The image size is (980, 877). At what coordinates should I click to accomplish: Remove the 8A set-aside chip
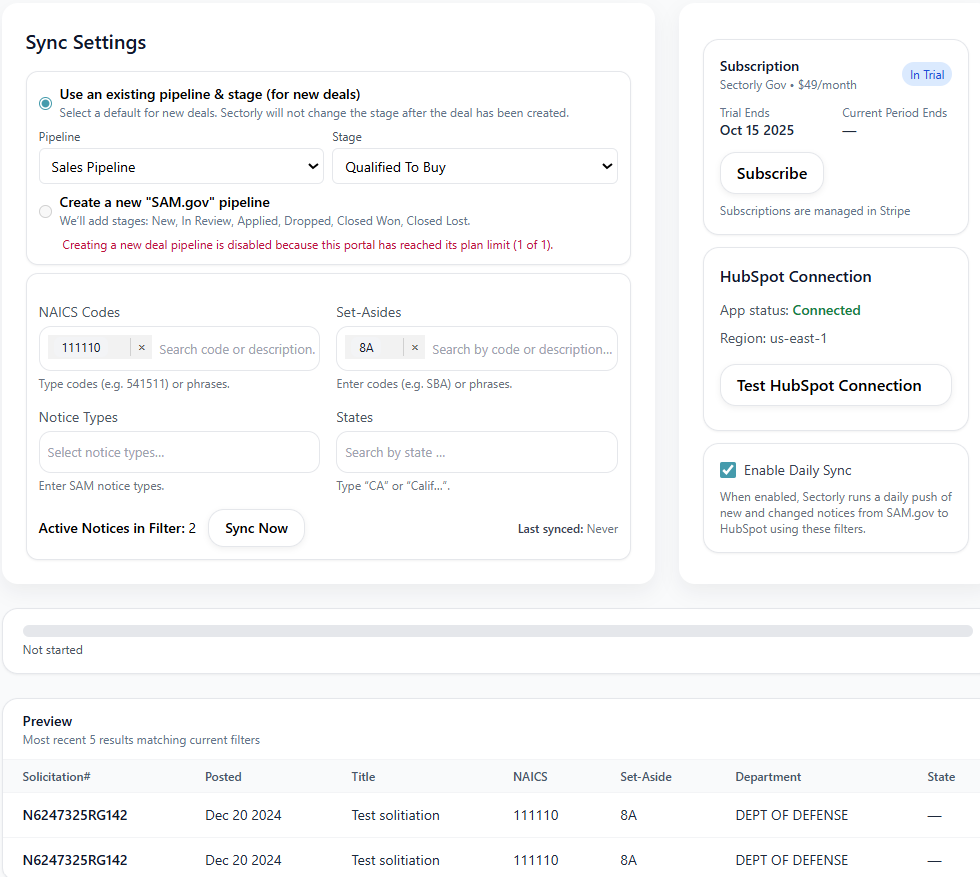(x=414, y=348)
